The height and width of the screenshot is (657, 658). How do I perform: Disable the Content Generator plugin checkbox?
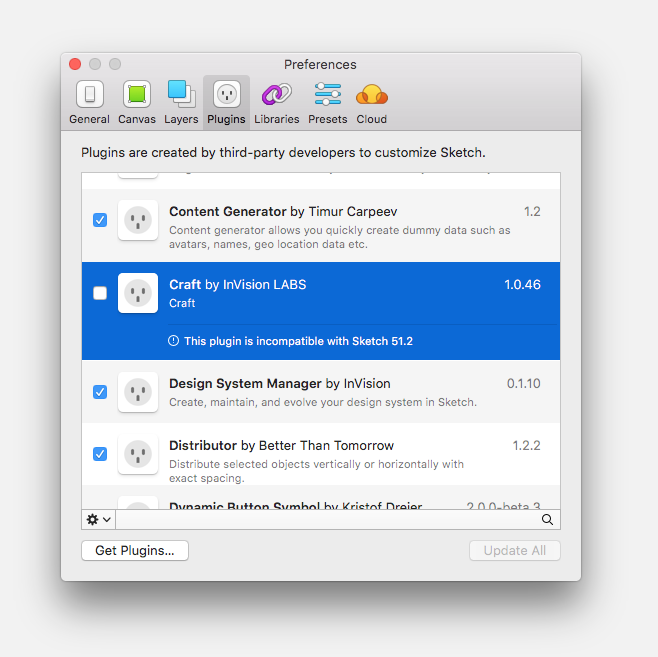click(100, 220)
